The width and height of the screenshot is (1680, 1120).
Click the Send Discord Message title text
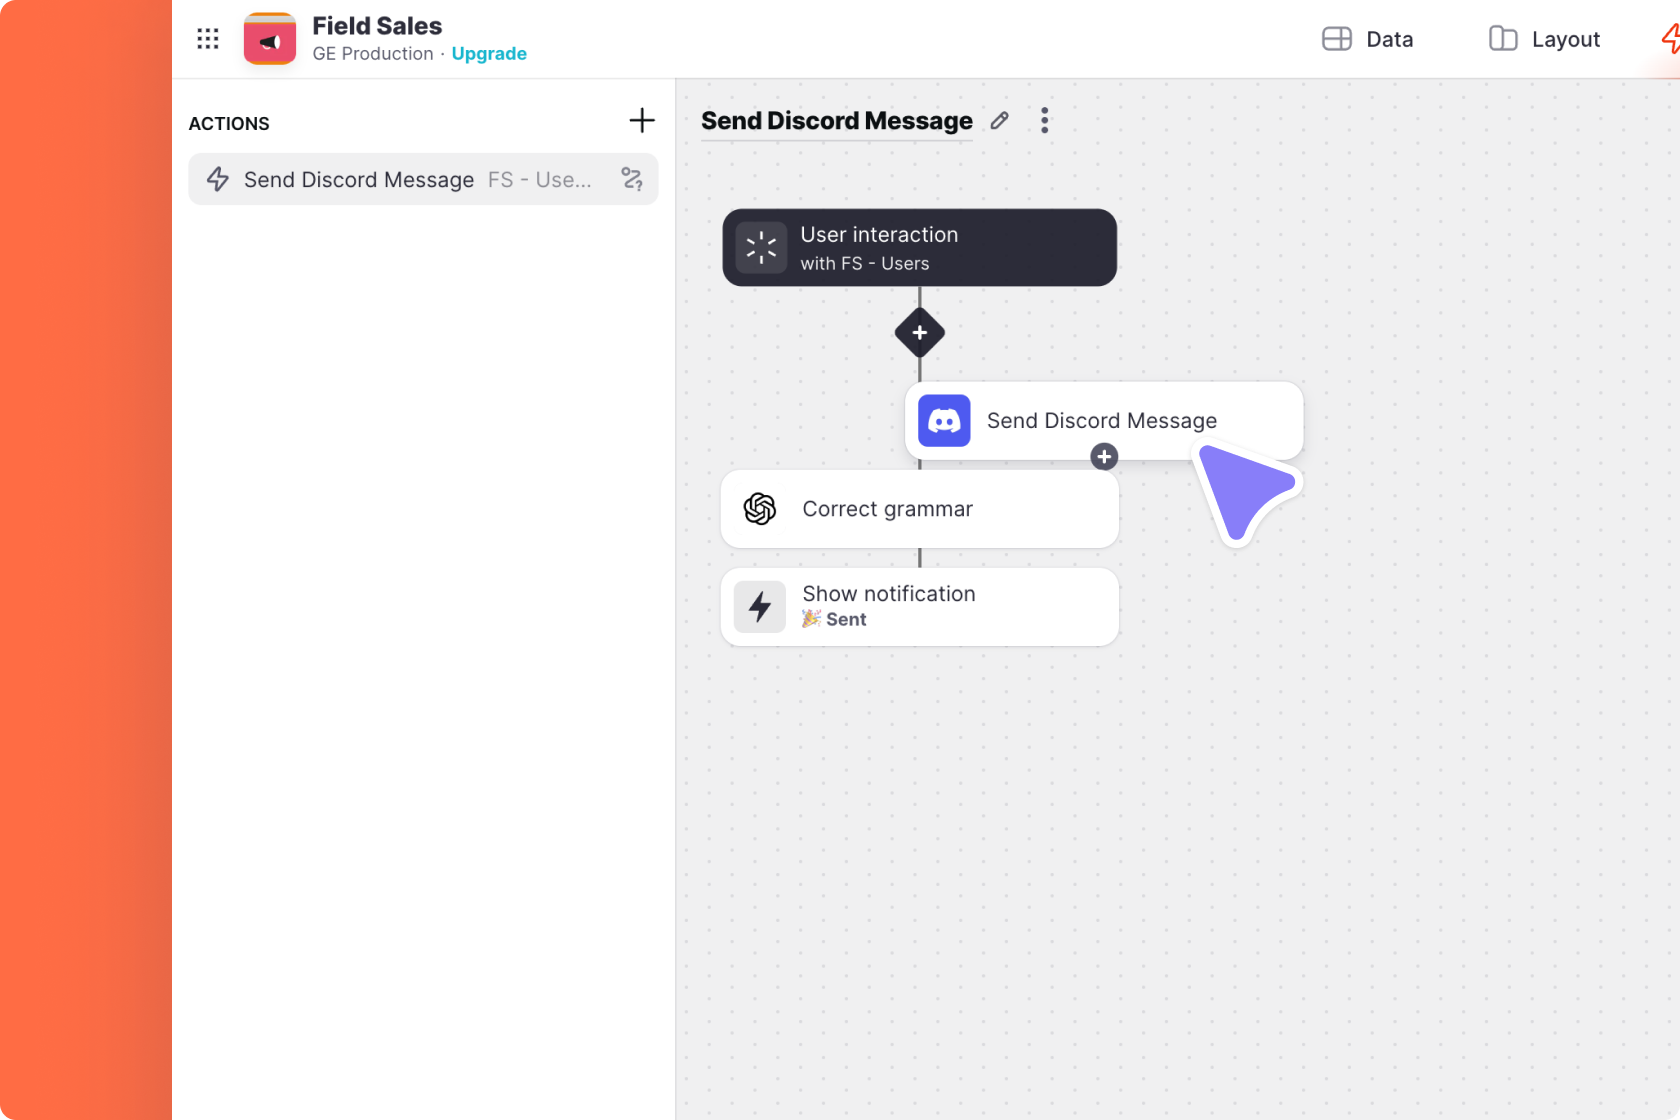pyautogui.click(x=836, y=121)
